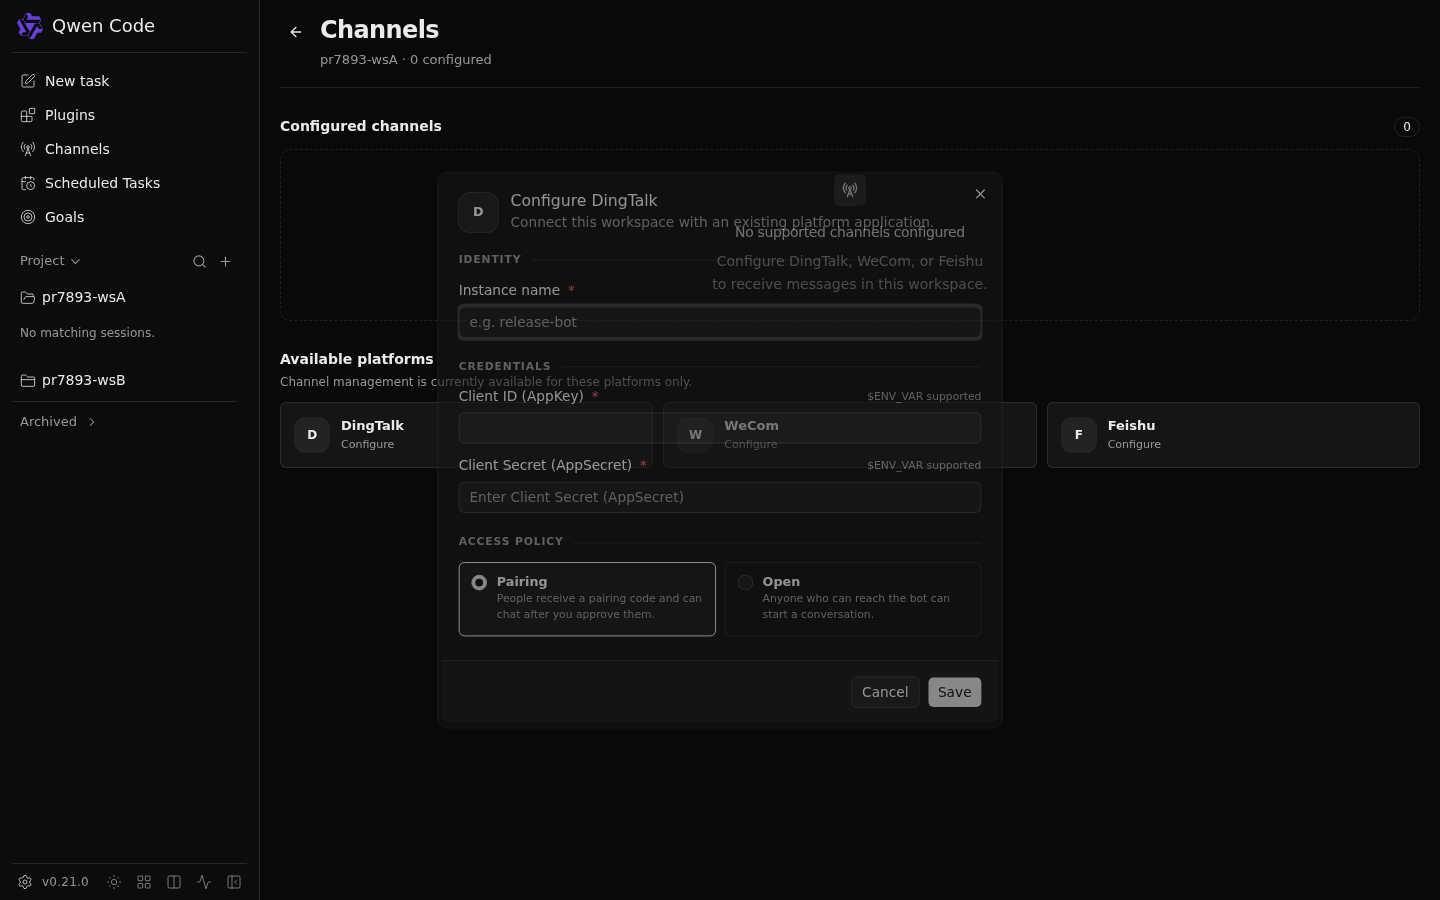Click the split columns layout icon
1440x900 pixels.
174,882
